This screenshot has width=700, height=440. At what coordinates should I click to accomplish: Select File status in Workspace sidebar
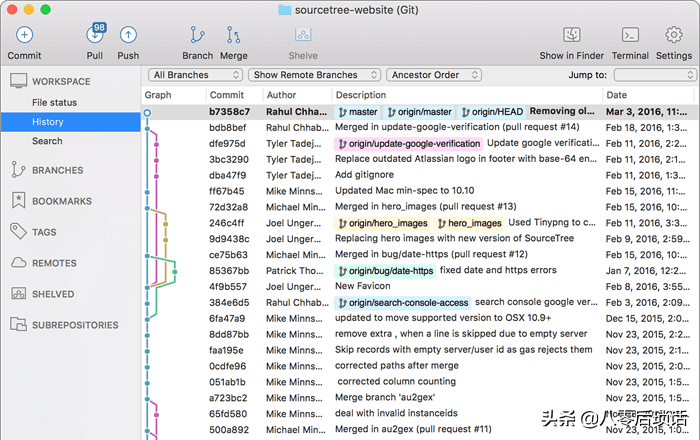coord(54,103)
